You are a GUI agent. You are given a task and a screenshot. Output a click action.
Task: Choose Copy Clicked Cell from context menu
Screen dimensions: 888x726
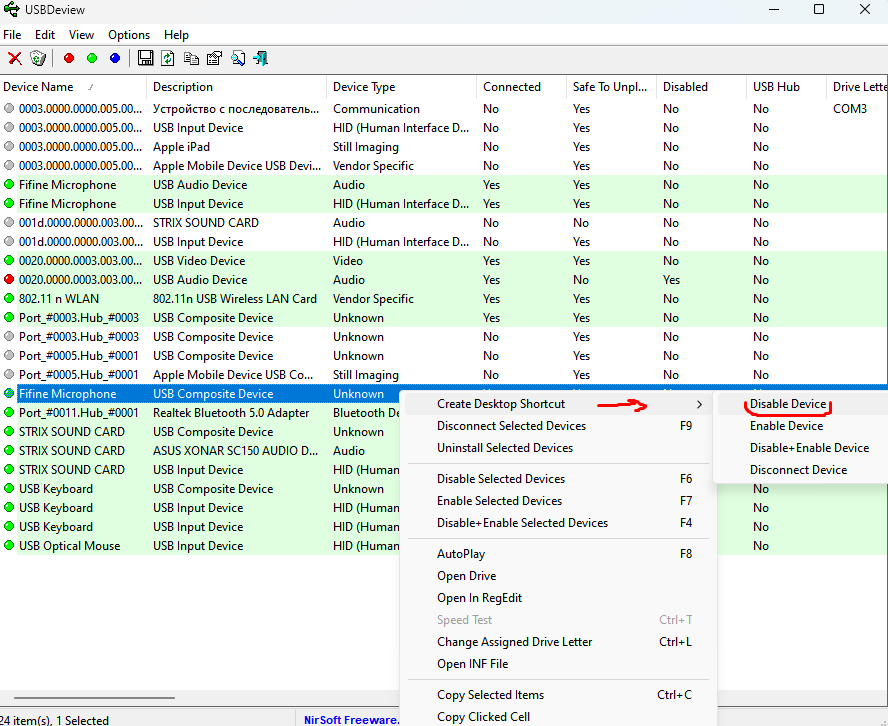point(558,717)
